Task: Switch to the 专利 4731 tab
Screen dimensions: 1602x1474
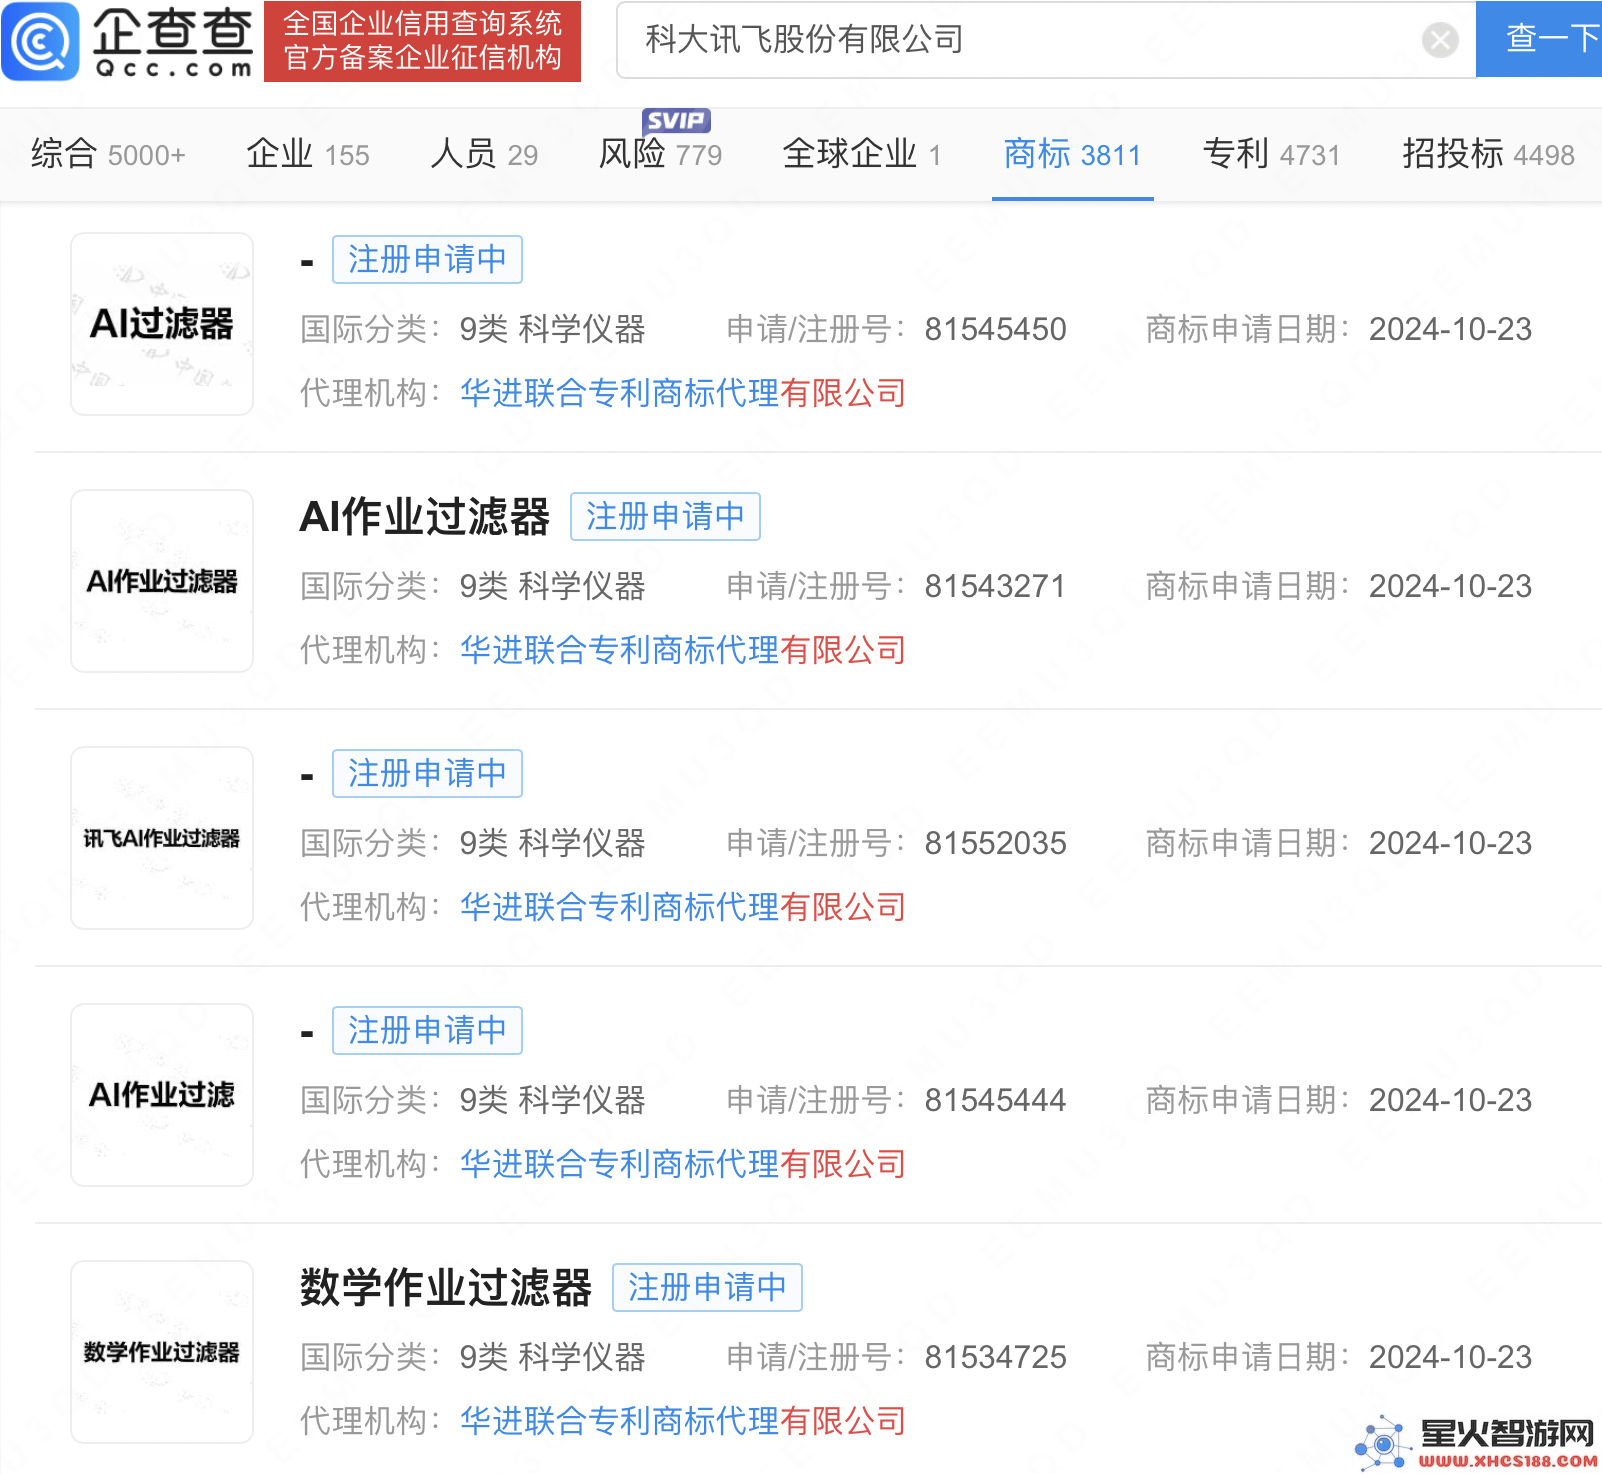Action: tap(1271, 155)
